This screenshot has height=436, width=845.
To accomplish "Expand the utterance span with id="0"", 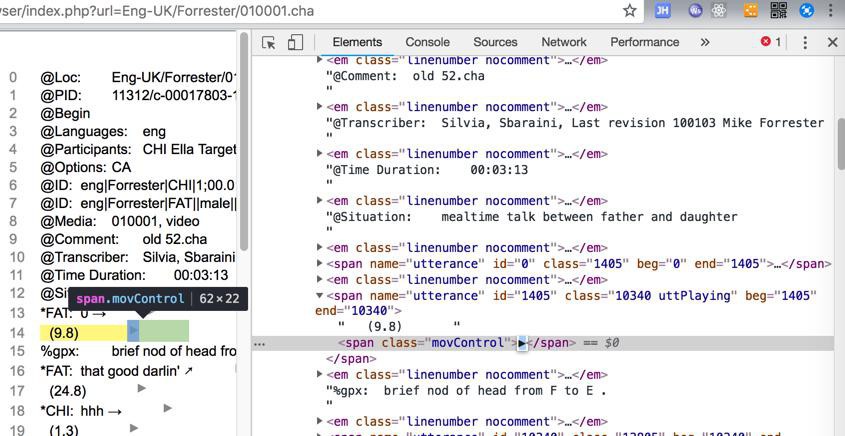I will (320, 264).
